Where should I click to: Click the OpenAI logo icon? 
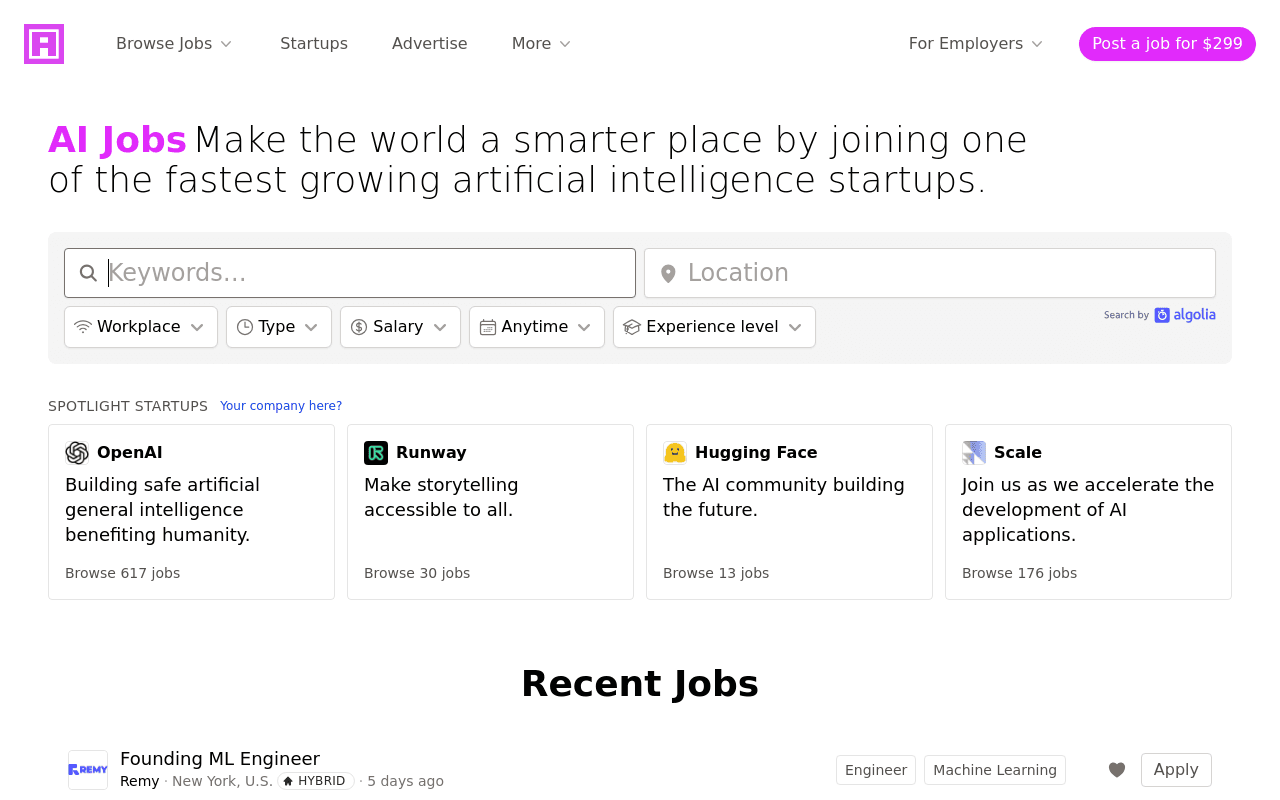click(x=77, y=453)
